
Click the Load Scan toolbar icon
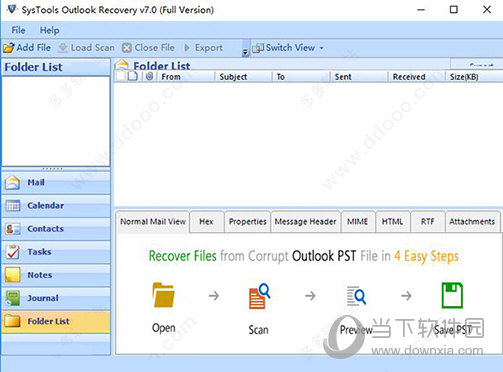63,48
